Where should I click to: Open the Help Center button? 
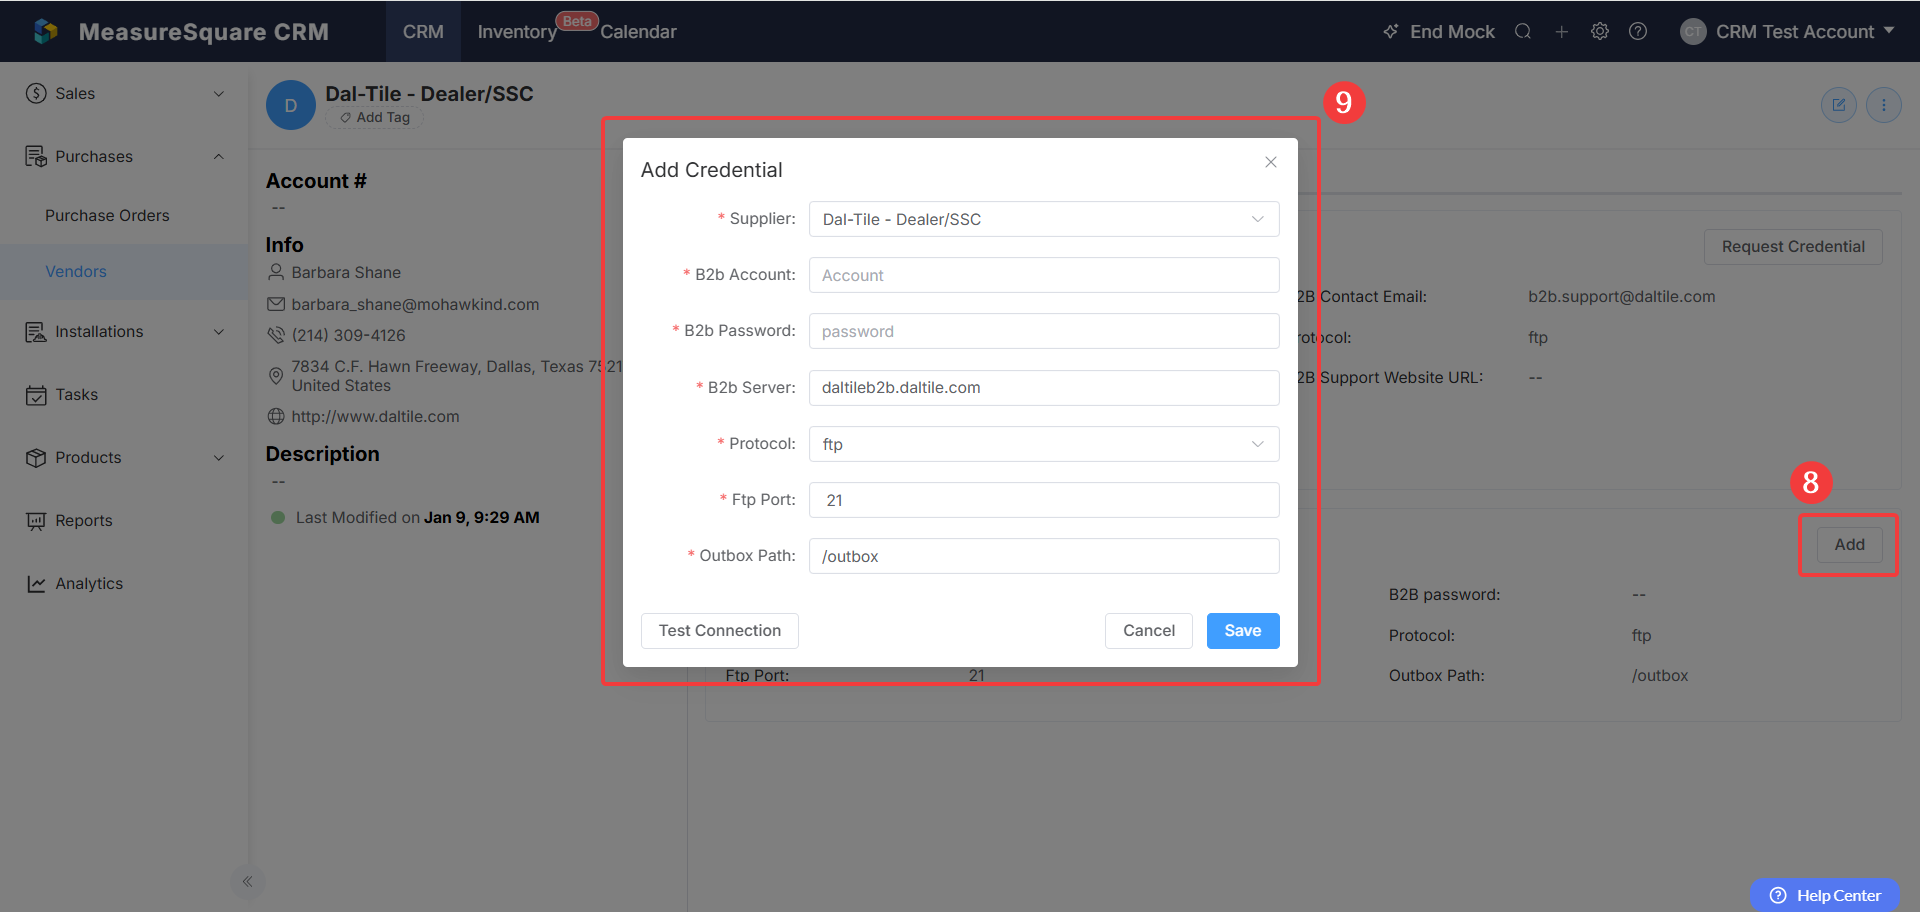(x=1825, y=896)
